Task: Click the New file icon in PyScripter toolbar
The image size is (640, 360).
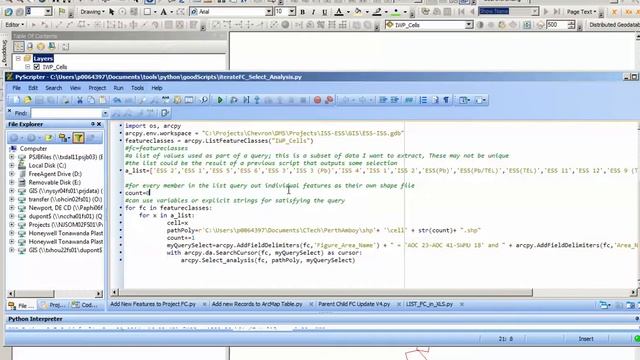Action: 16,100
